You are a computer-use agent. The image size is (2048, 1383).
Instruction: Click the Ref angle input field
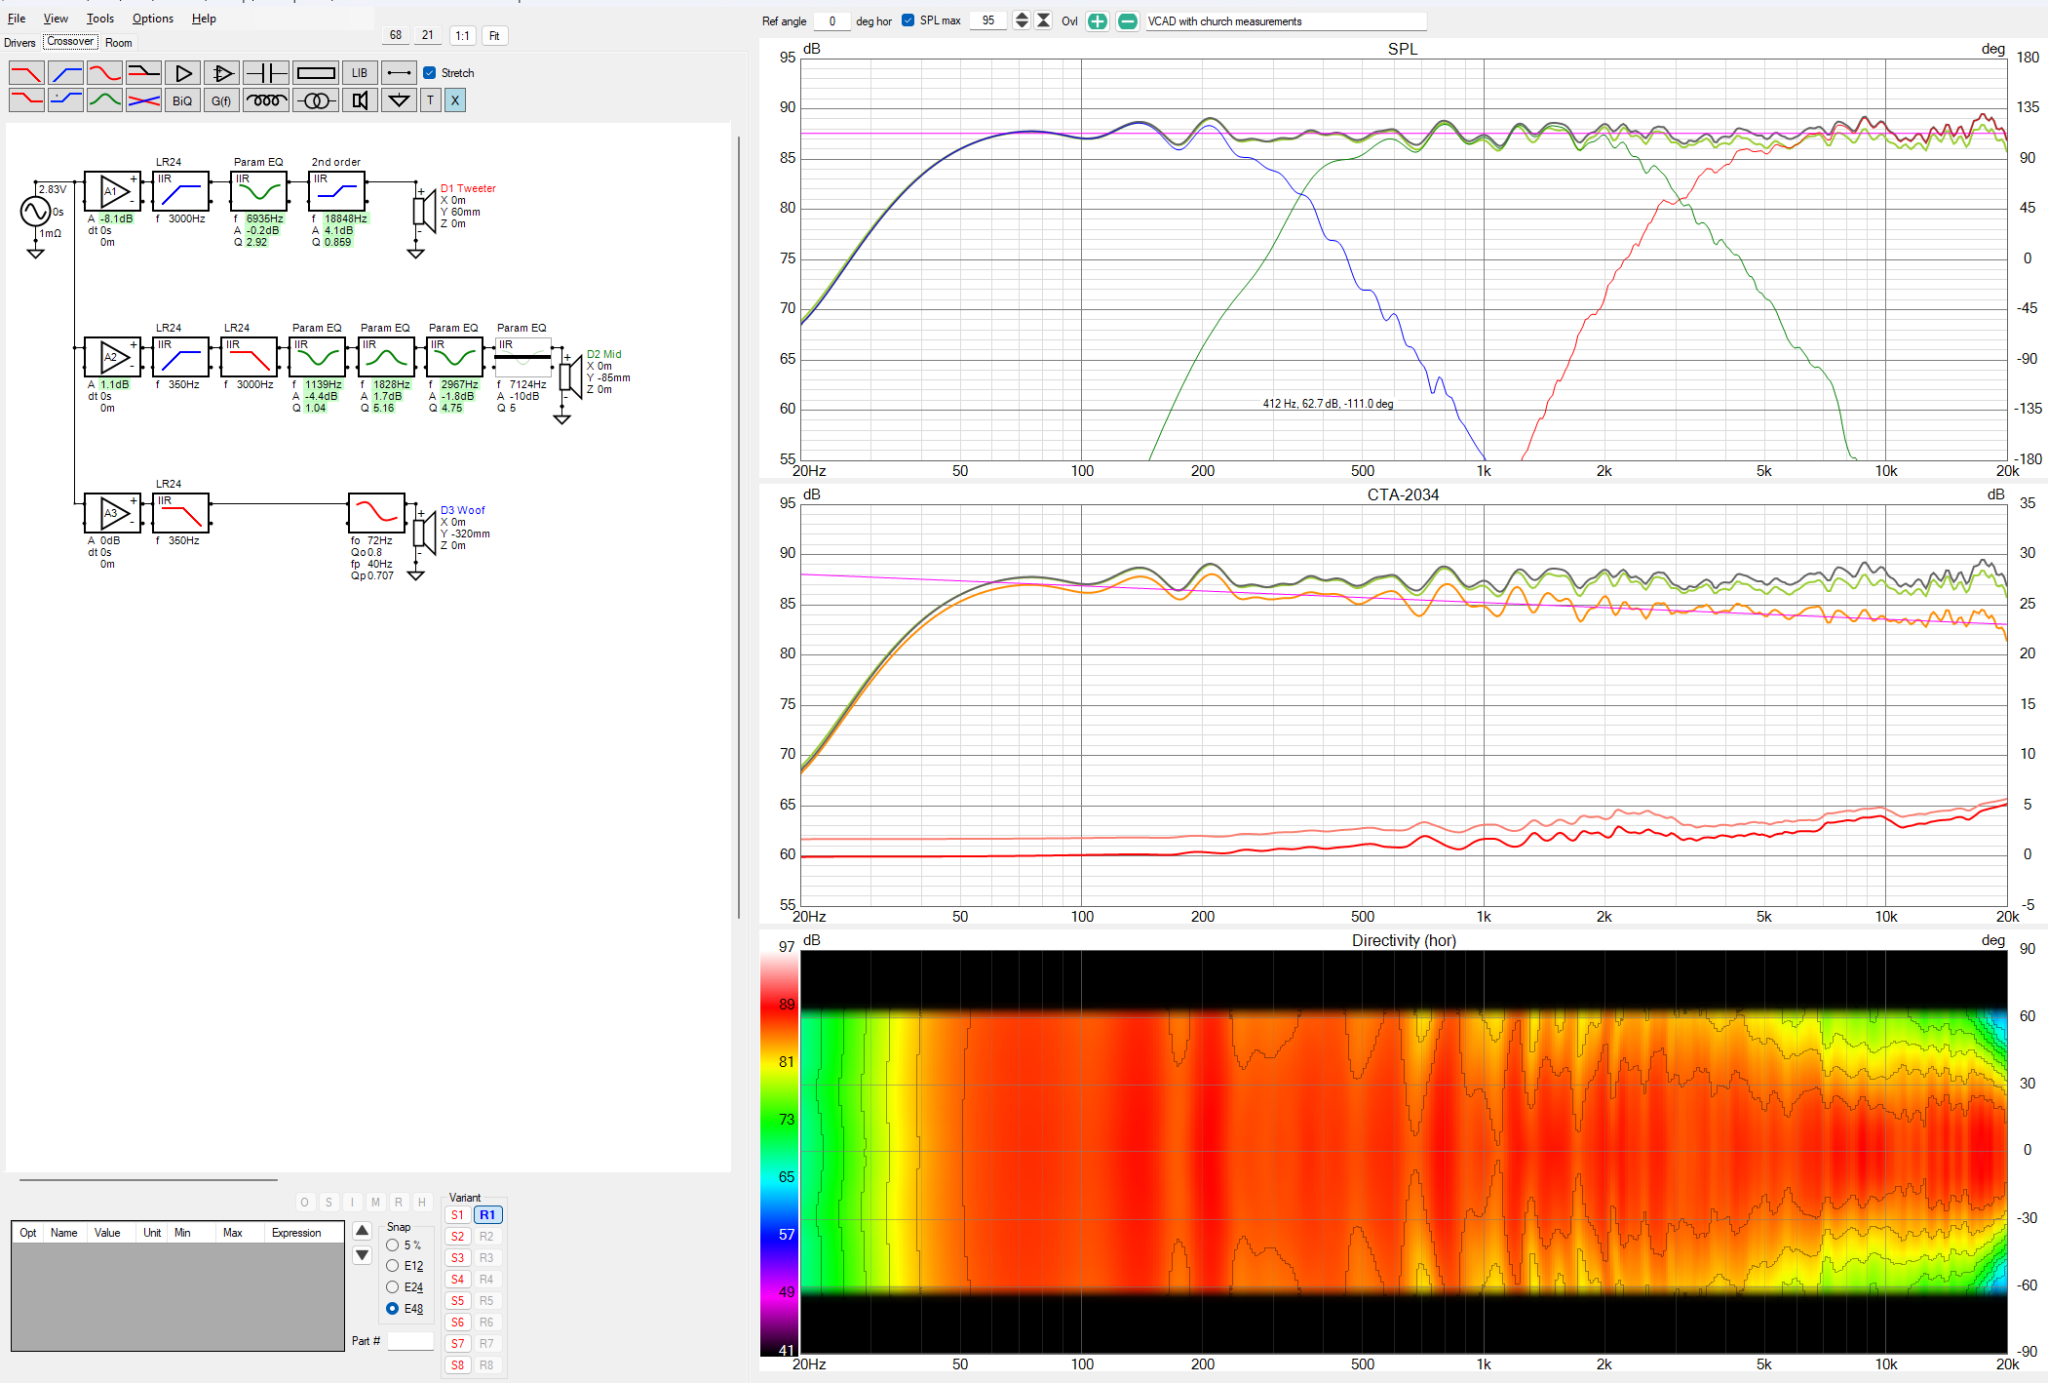tap(832, 21)
